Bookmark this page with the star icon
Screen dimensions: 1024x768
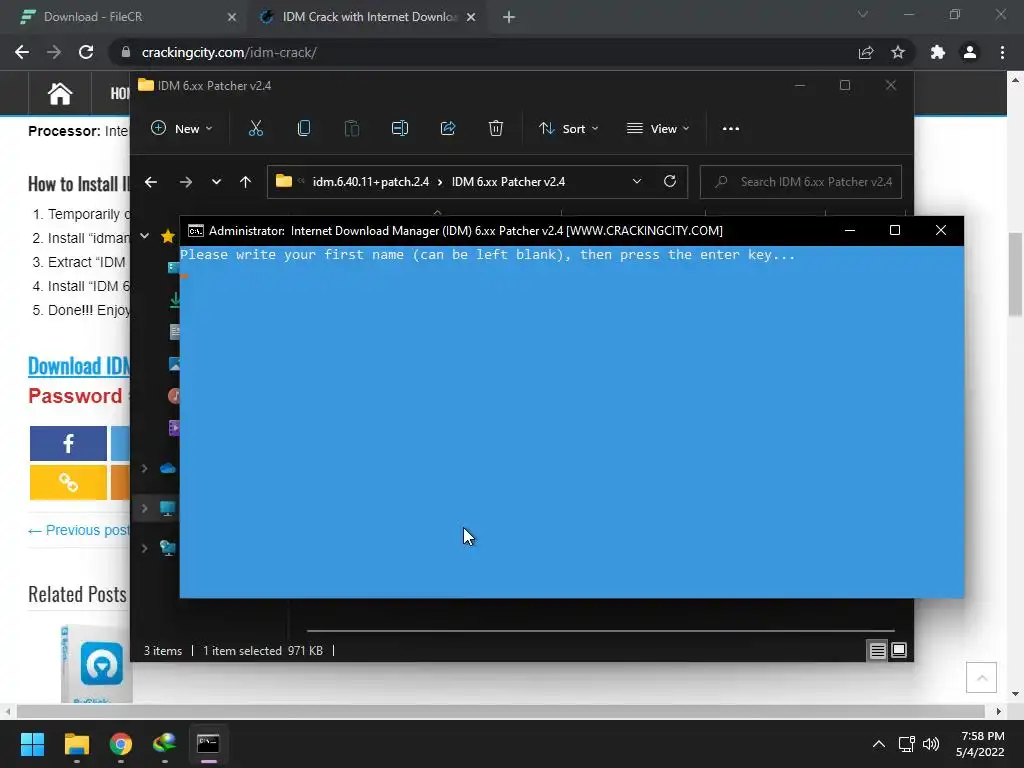coord(898,52)
